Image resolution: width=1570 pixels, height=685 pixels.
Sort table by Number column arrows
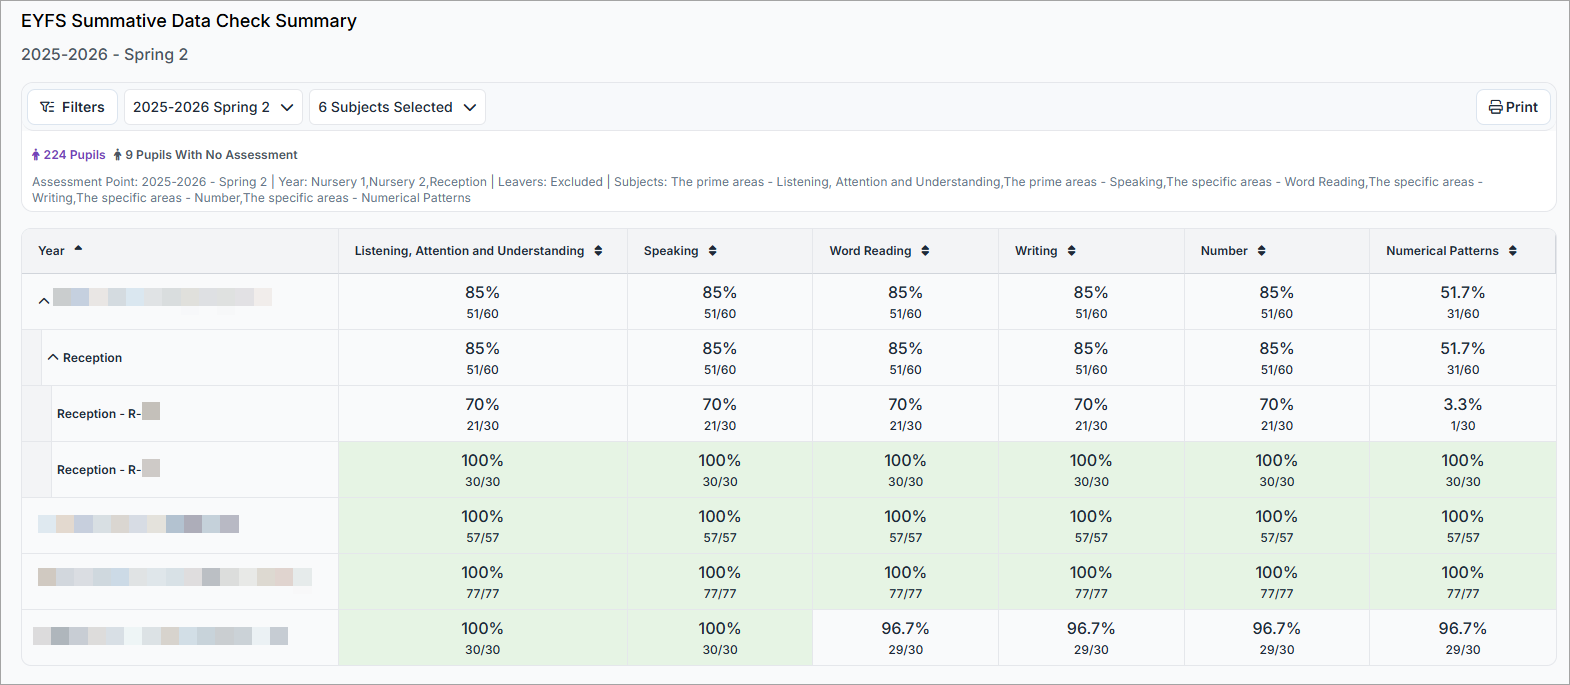click(1261, 251)
